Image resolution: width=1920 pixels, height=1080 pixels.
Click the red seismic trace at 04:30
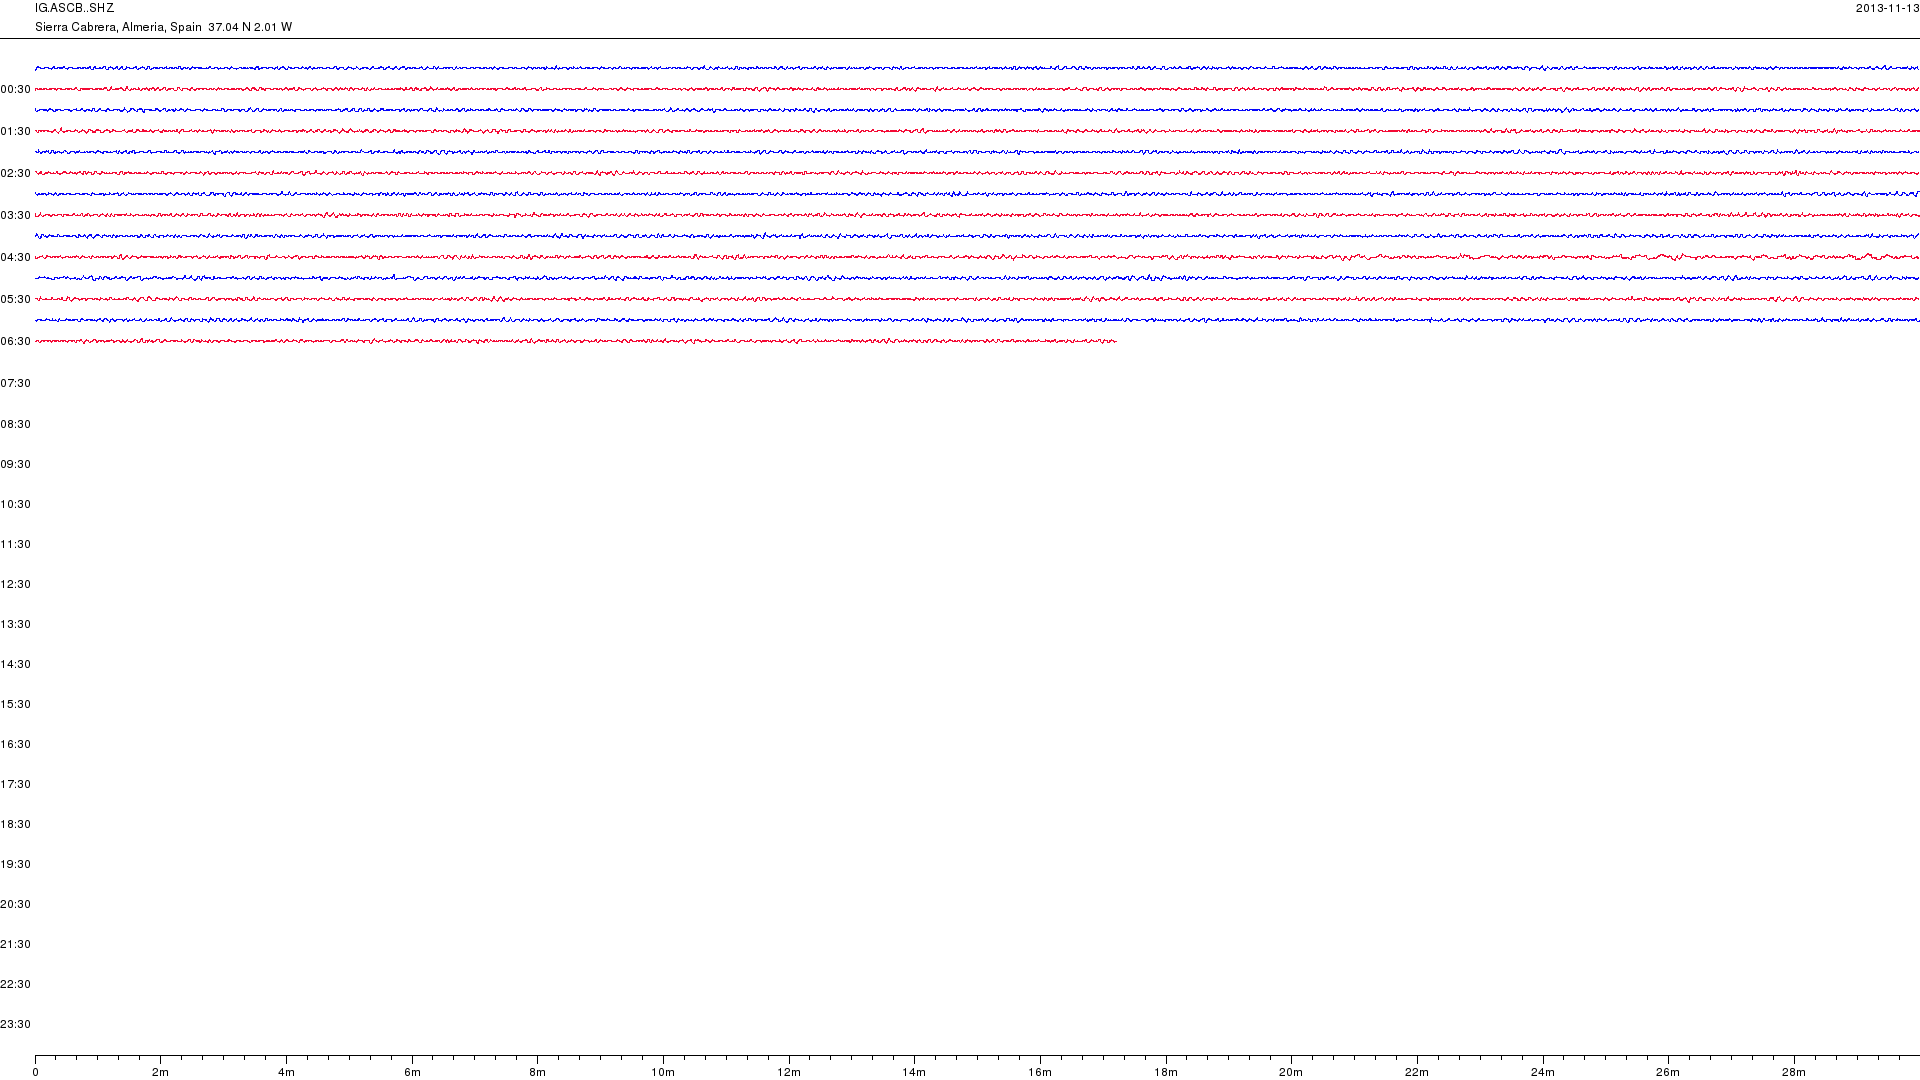coord(977,257)
